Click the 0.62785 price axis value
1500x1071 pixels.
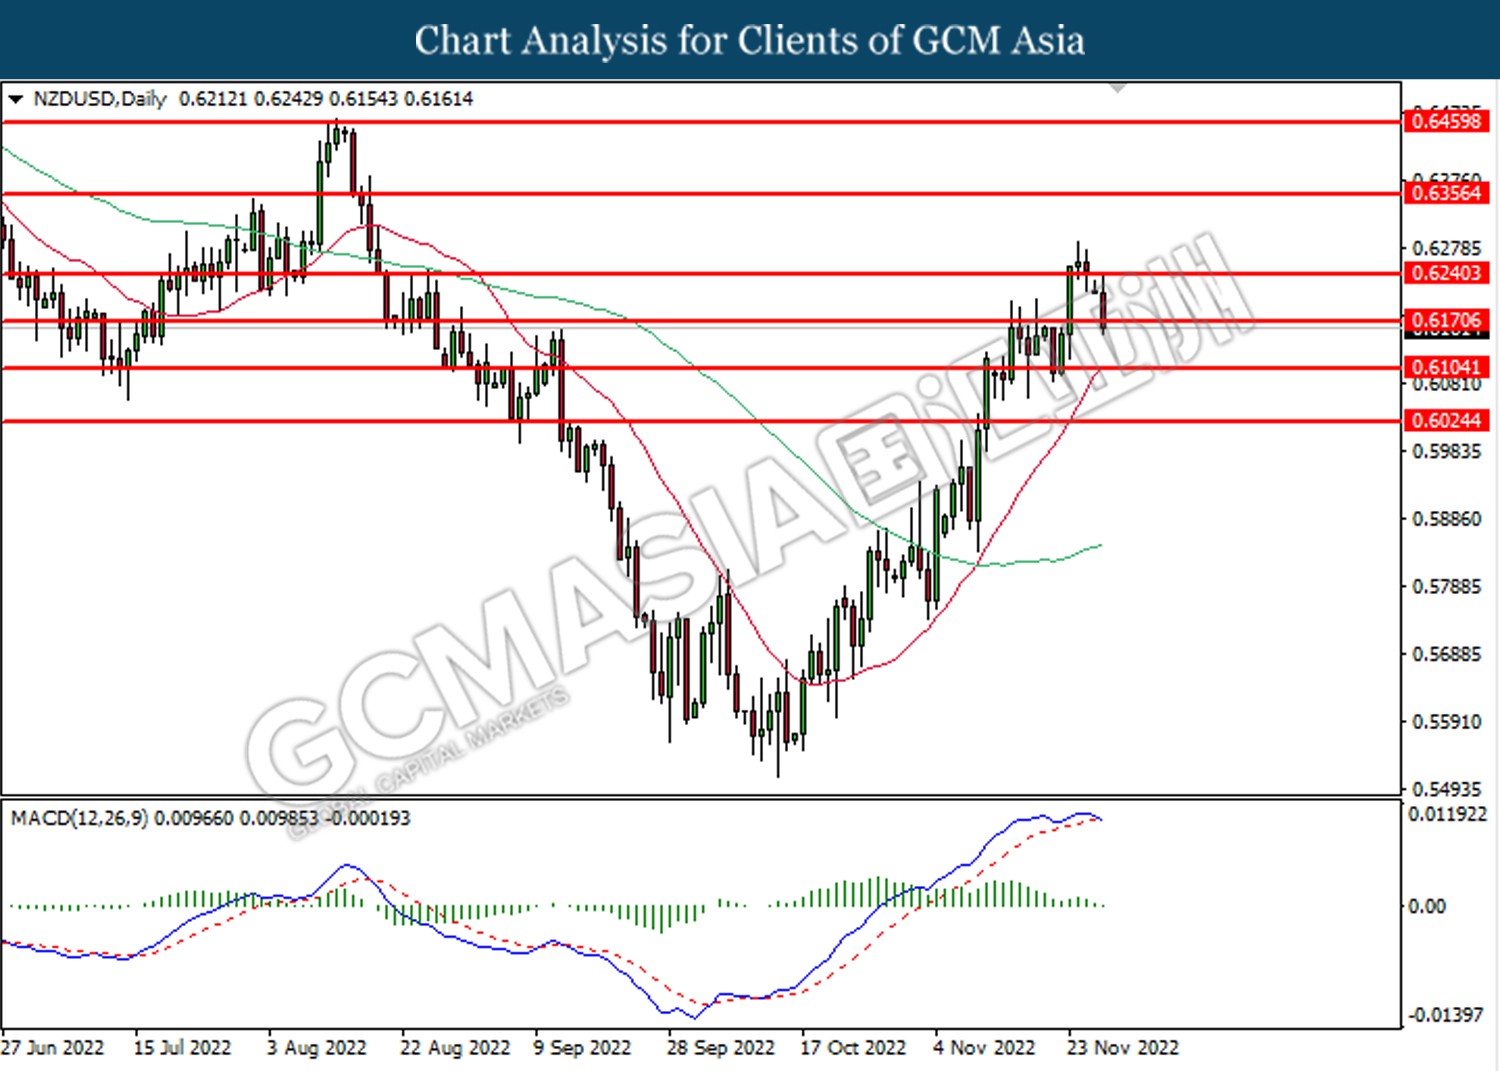(x=1446, y=248)
